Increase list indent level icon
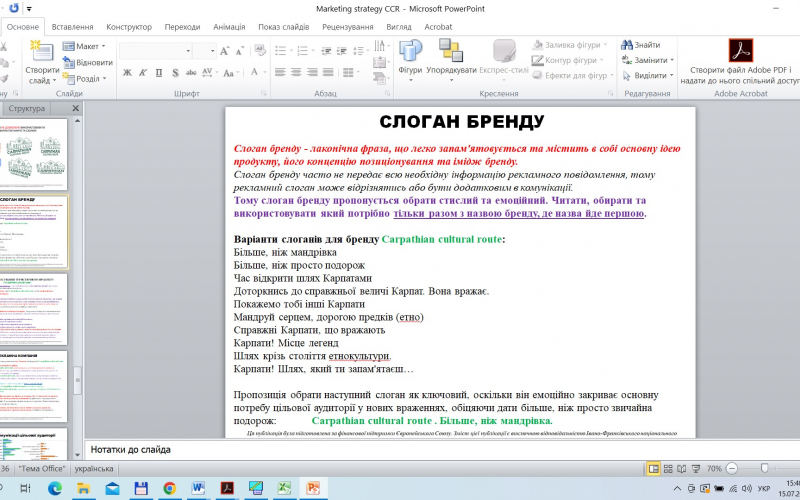Screen dimensions: 800x500 (x=342, y=51)
